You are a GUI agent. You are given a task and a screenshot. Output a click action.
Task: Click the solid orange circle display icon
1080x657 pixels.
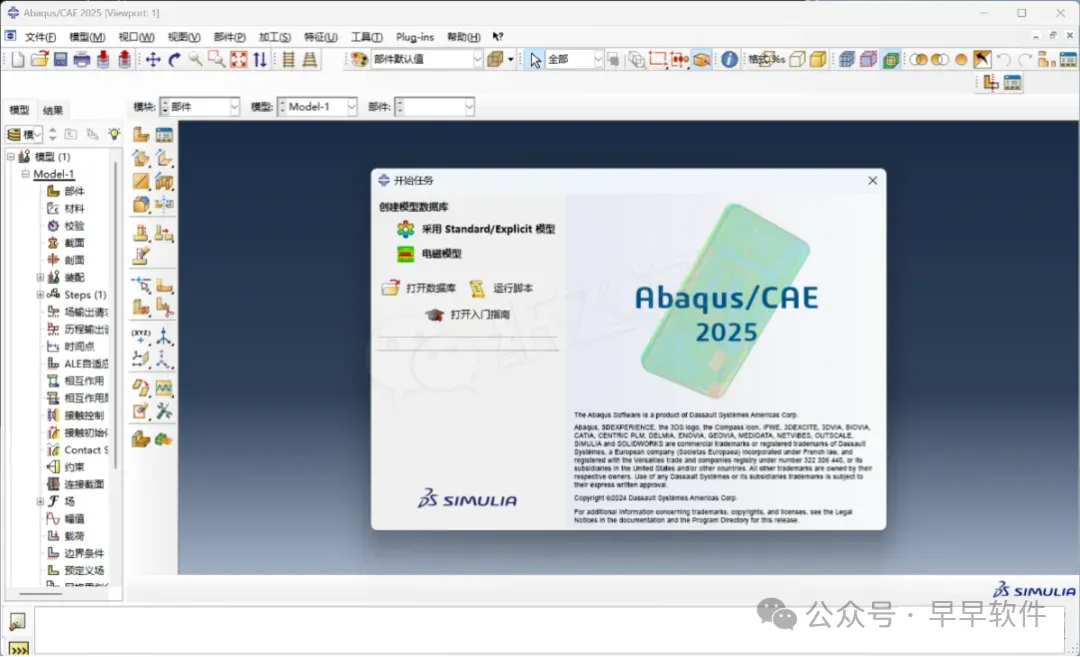point(961,60)
